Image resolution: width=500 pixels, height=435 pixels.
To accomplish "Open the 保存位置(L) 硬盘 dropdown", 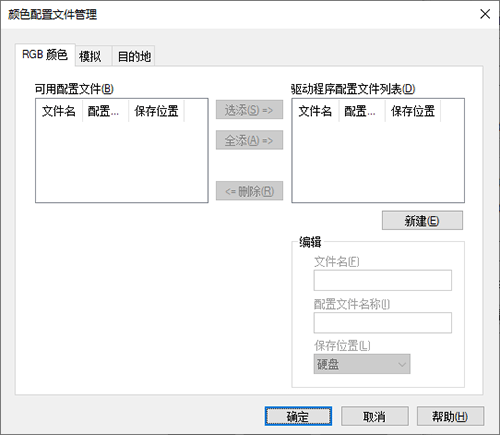I will coord(362,364).
